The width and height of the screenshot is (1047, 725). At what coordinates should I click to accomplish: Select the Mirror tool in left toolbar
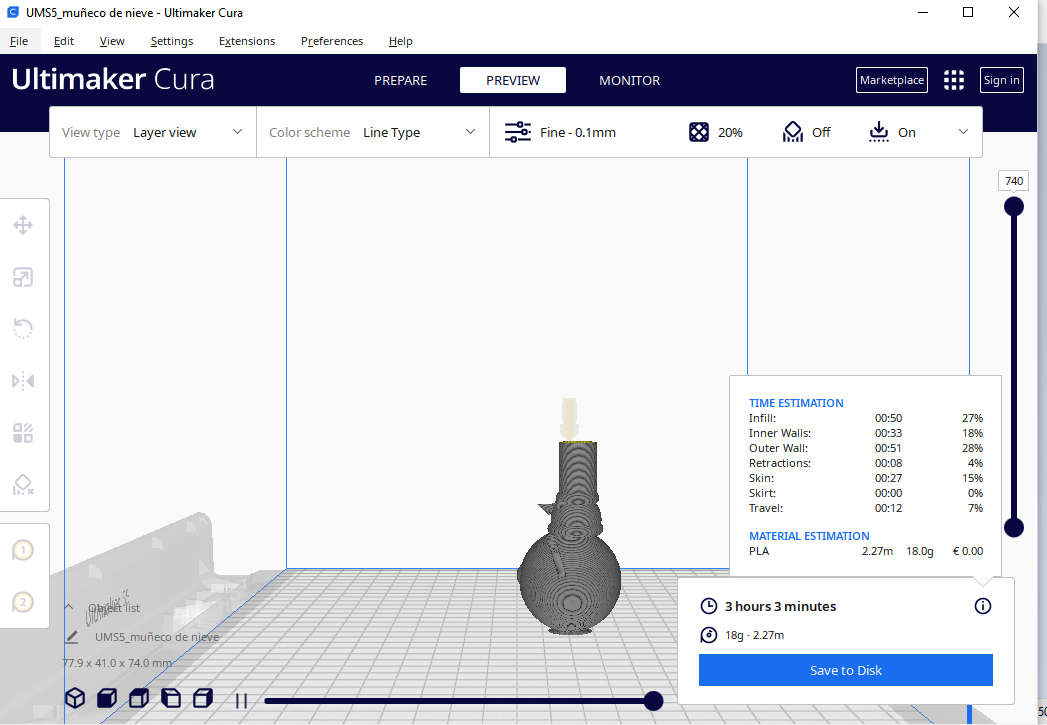pyautogui.click(x=23, y=381)
